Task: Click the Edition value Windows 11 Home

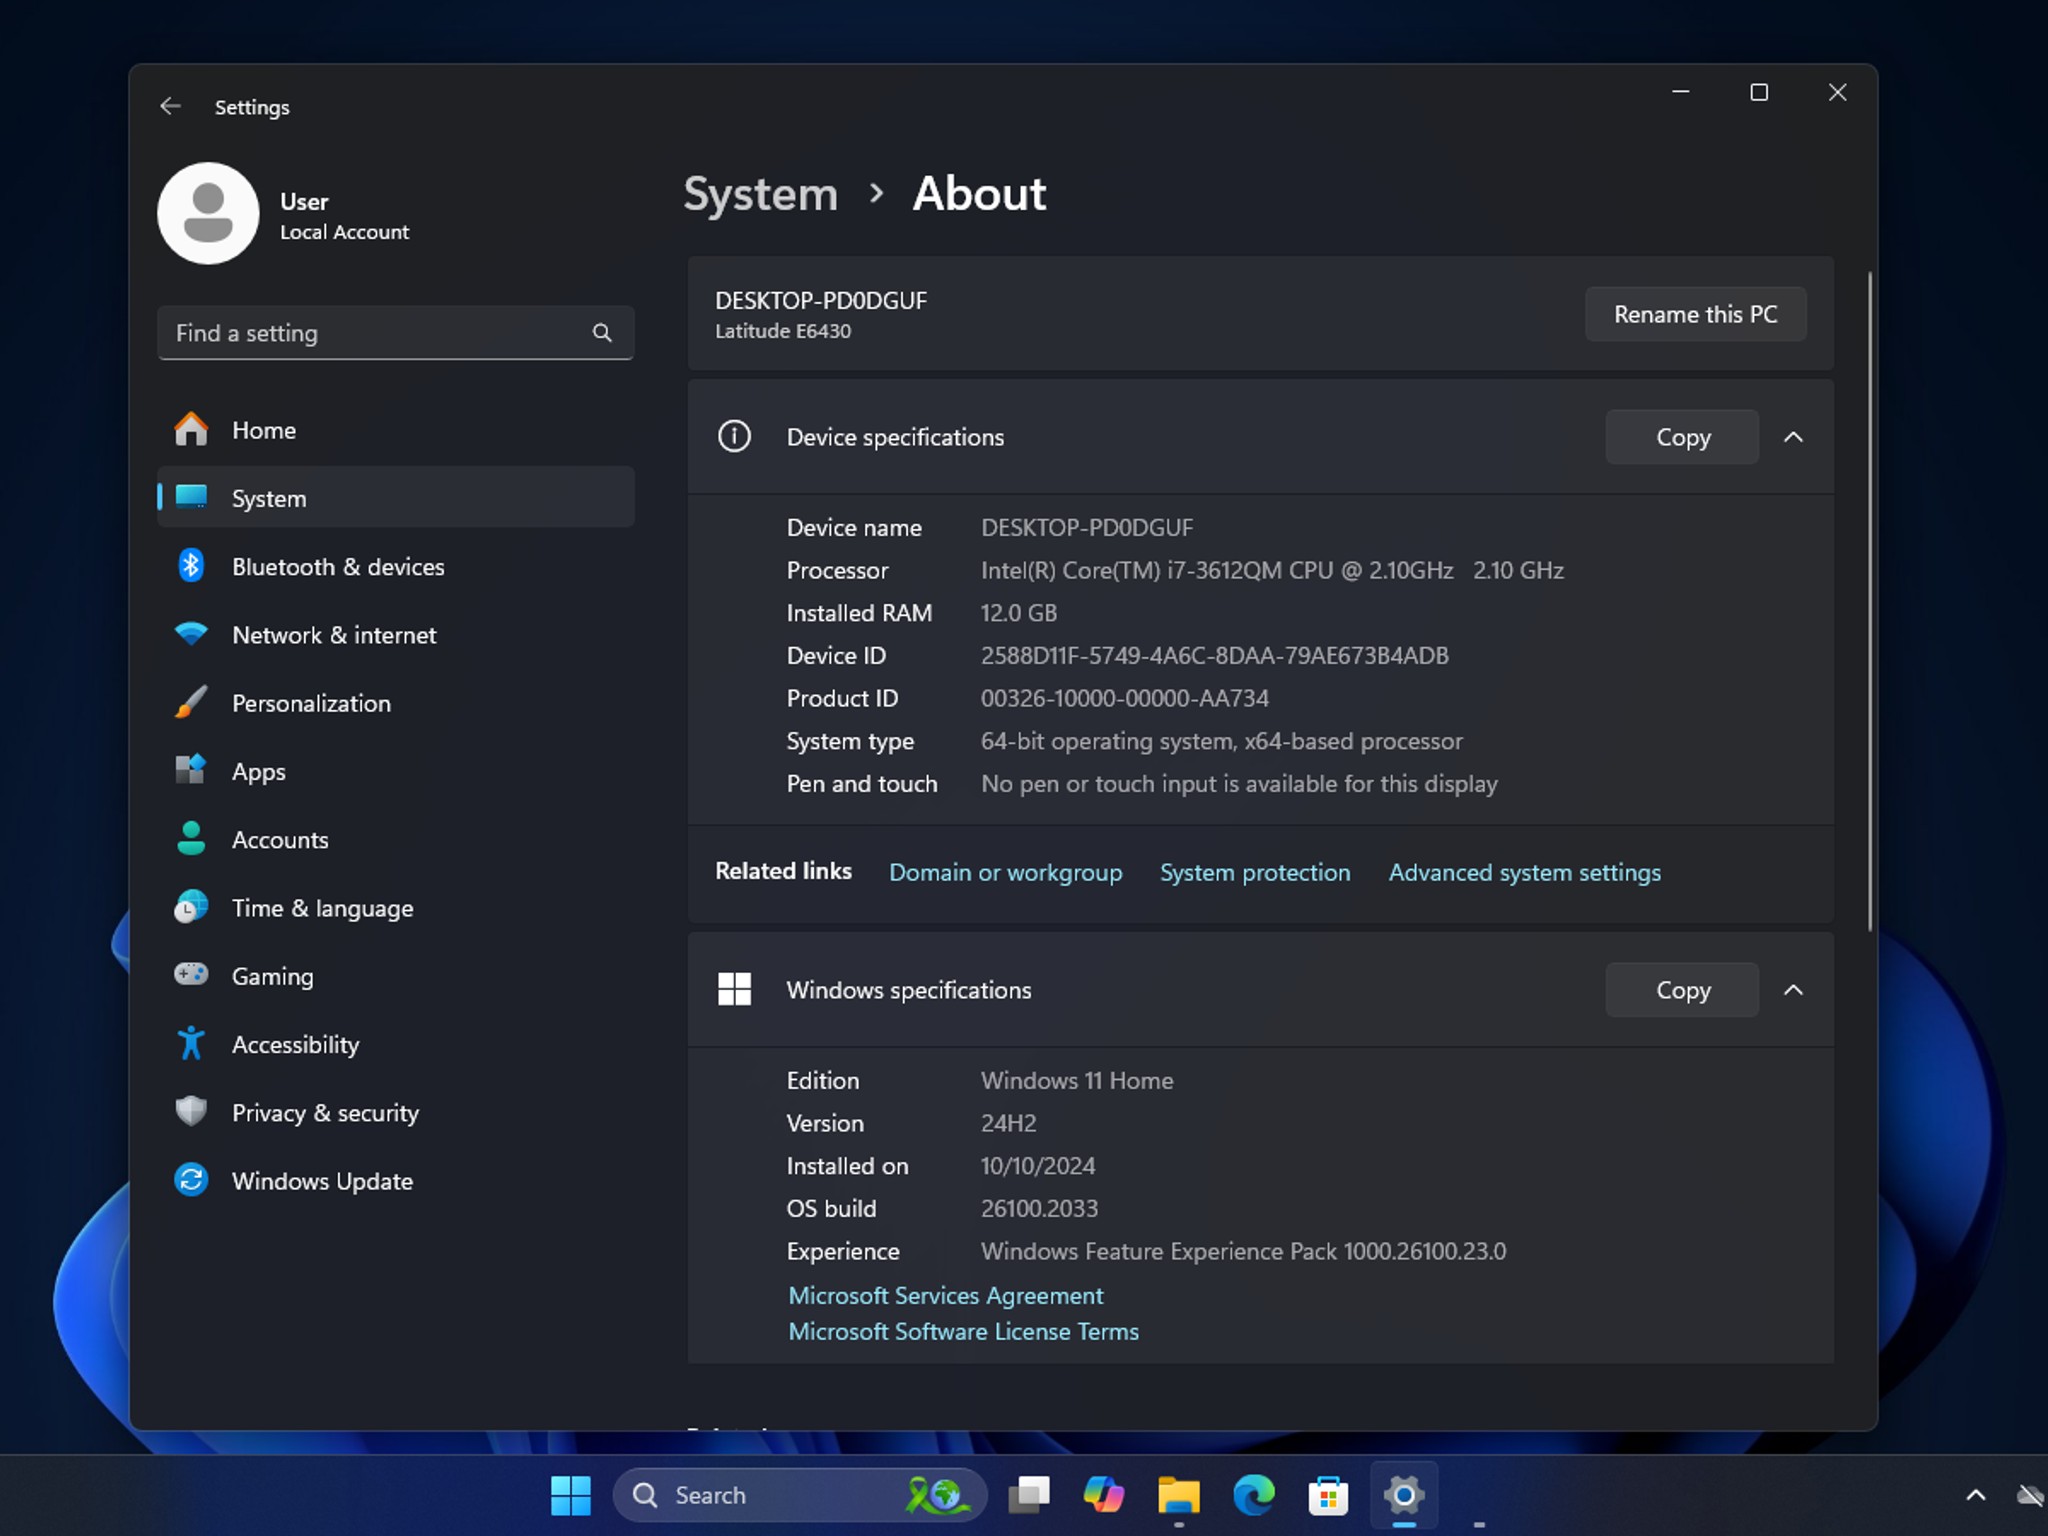Action: click(x=1077, y=1080)
